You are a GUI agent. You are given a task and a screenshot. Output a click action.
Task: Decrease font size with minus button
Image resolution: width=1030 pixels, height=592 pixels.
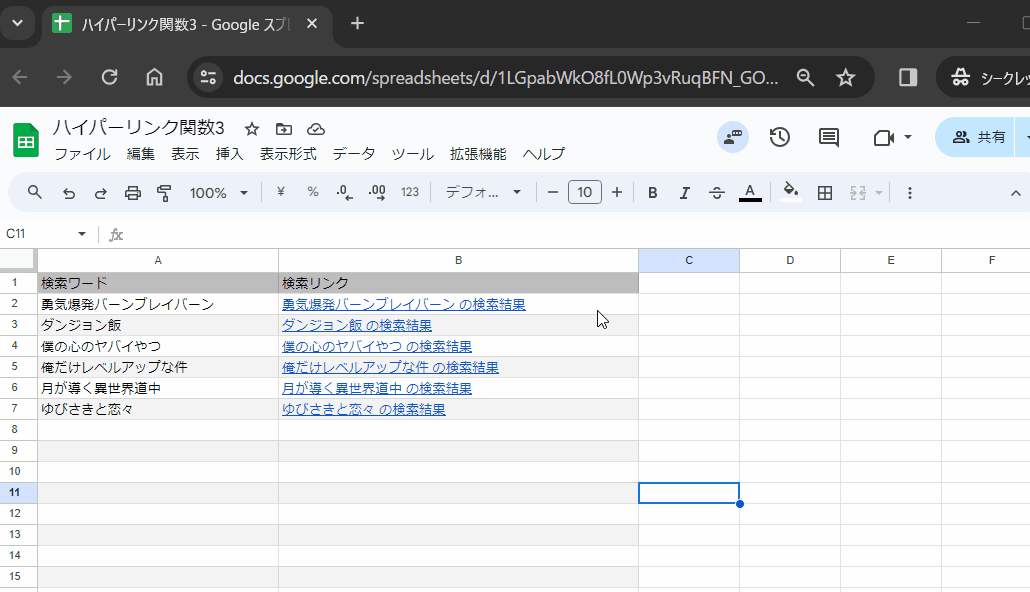click(552, 193)
